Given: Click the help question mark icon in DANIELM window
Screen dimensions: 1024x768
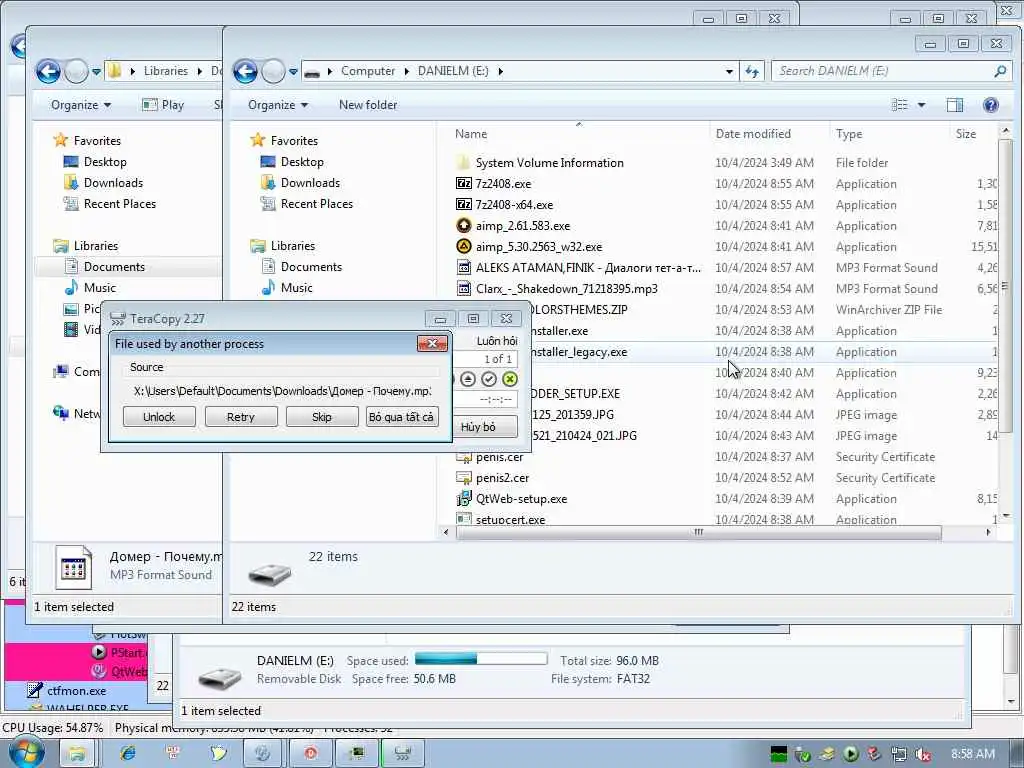Looking at the screenshot, I should (x=990, y=104).
